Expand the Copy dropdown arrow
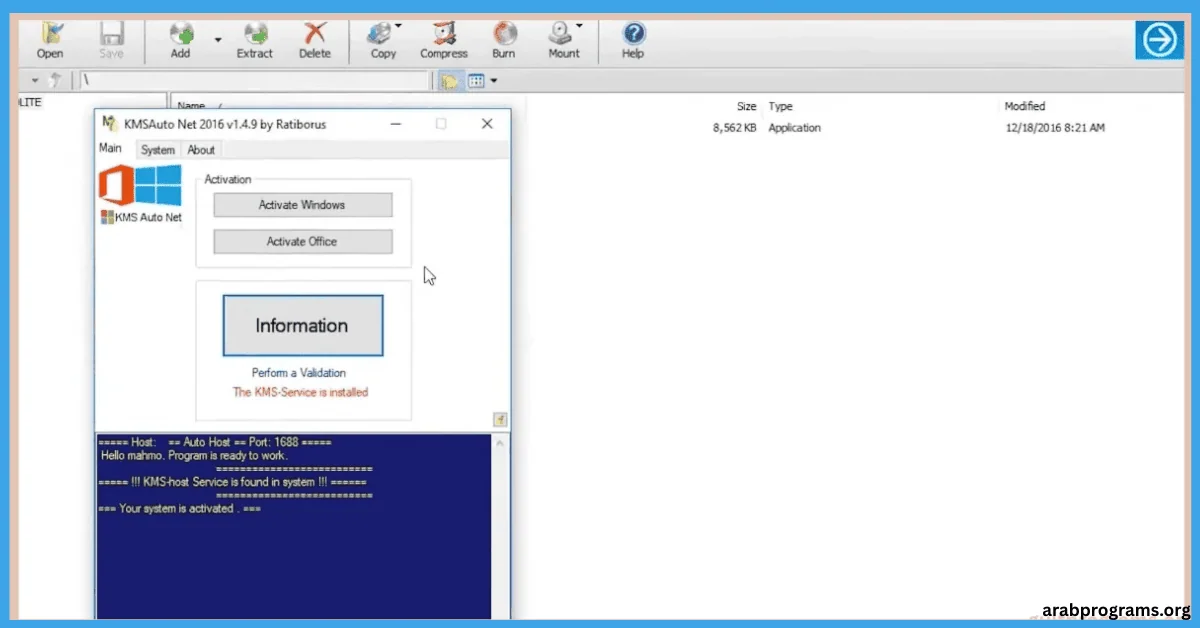Image resolution: width=1200 pixels, height=628 pixels. point(398,27)
